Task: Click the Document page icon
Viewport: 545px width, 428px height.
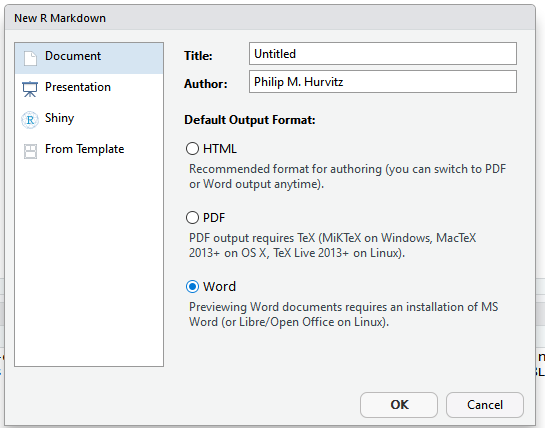Action: 30,58
